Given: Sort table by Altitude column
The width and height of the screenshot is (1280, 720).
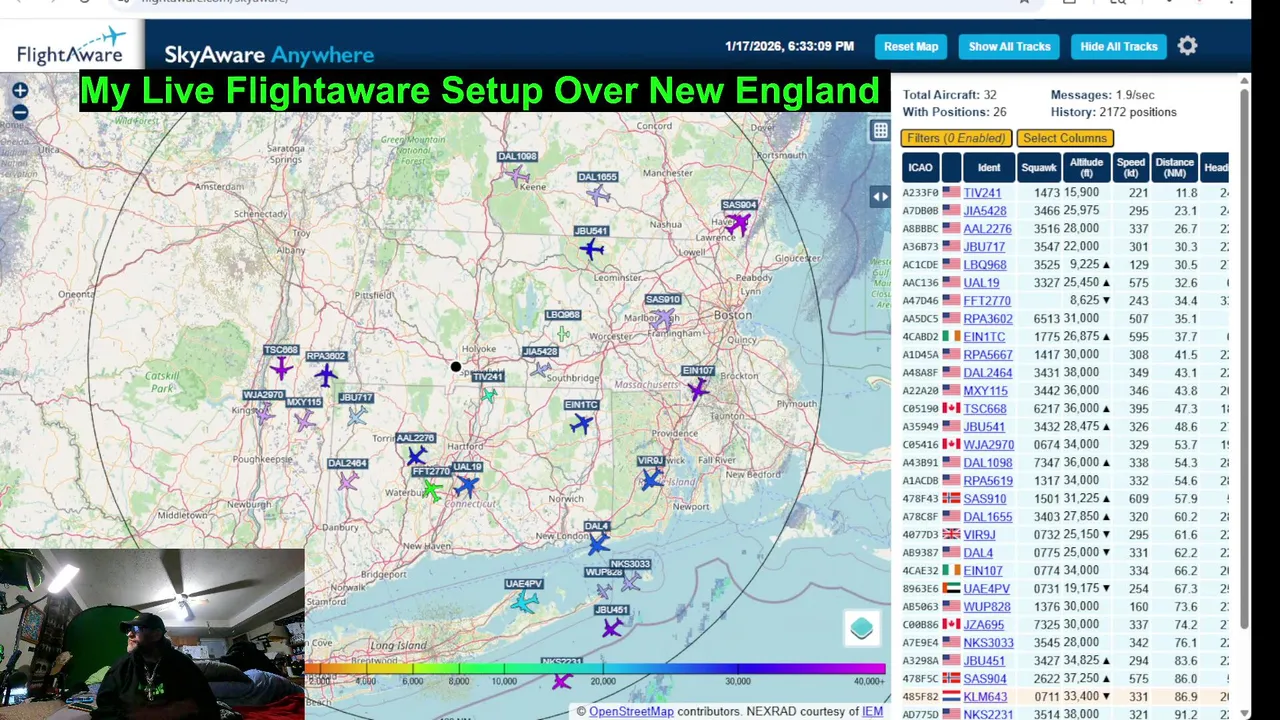Looking at the screenshot, I should [1086, 167].
